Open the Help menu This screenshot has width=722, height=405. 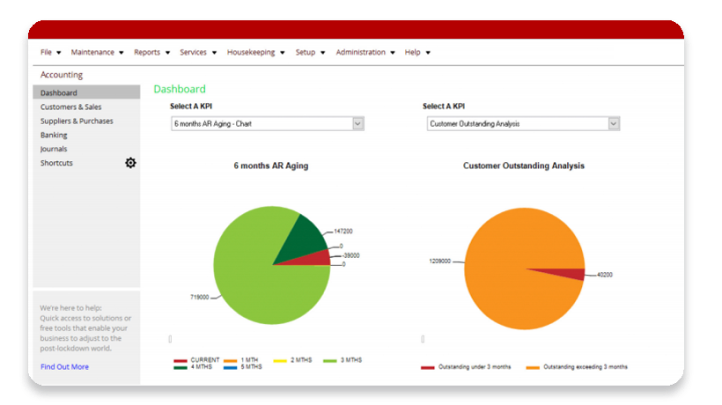(x=417, y=52)
